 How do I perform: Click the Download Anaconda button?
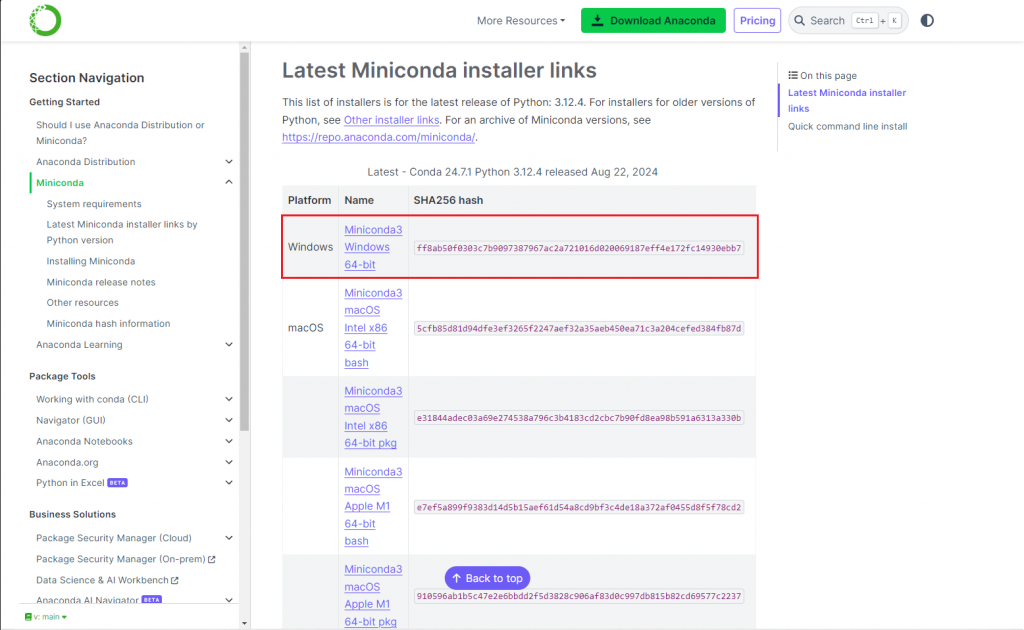point(653,20)
